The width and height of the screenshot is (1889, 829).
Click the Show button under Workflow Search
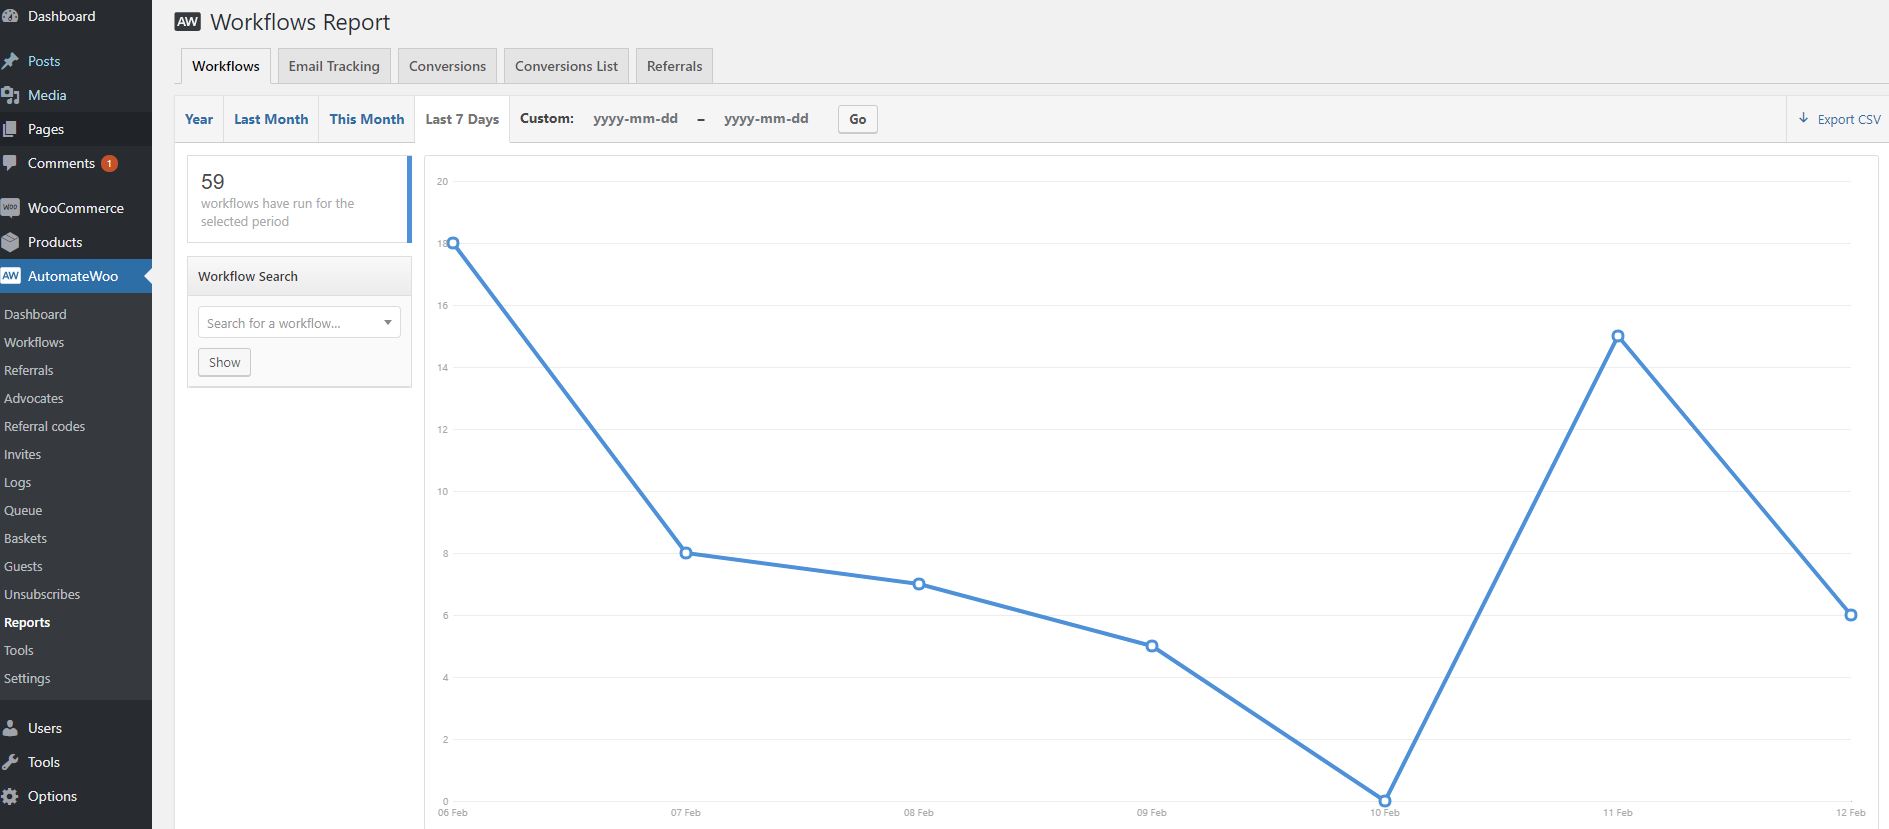(224, 362)
